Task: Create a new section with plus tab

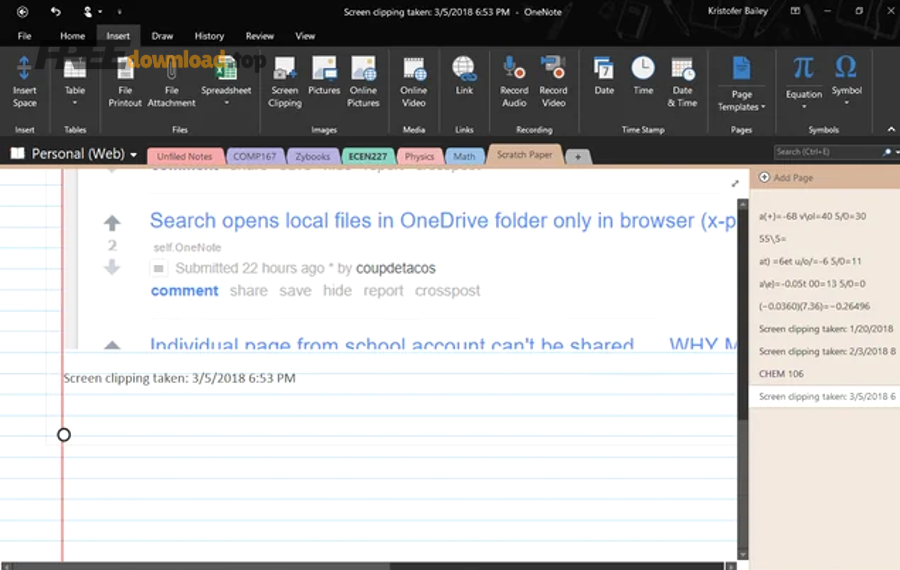Action: pos(578,157)
